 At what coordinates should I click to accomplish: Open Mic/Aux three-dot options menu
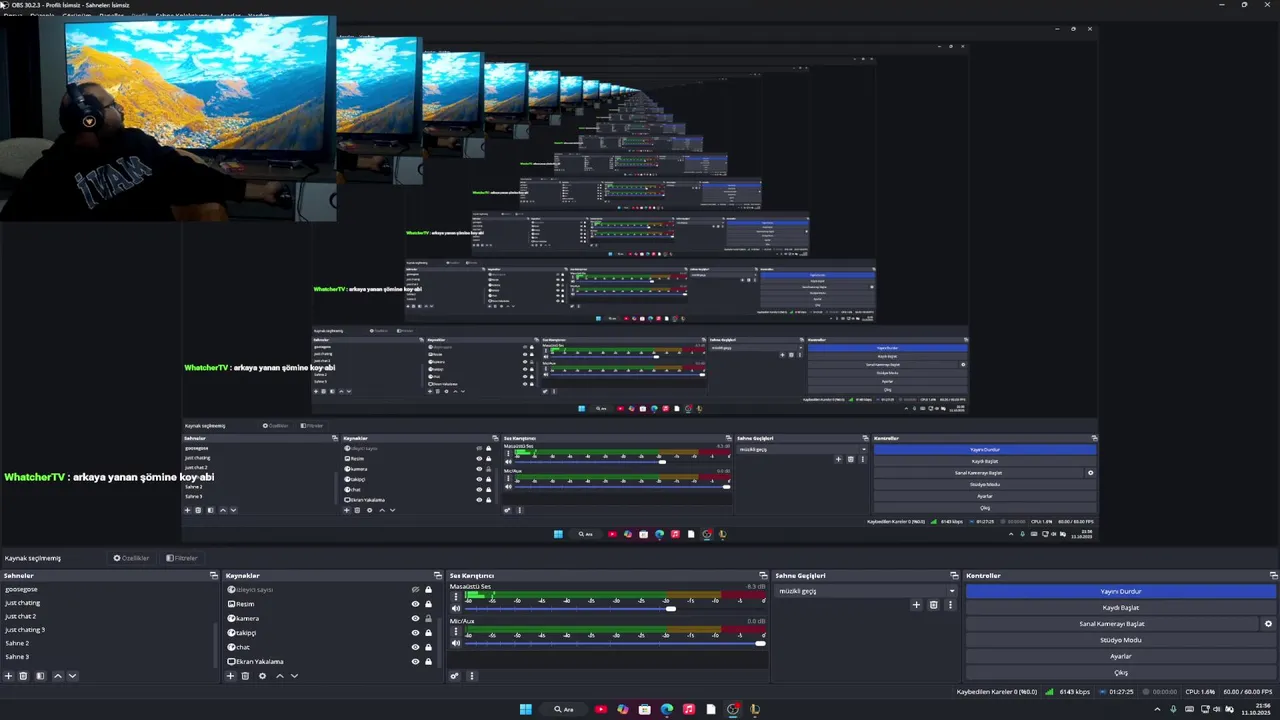click(456, 631)
